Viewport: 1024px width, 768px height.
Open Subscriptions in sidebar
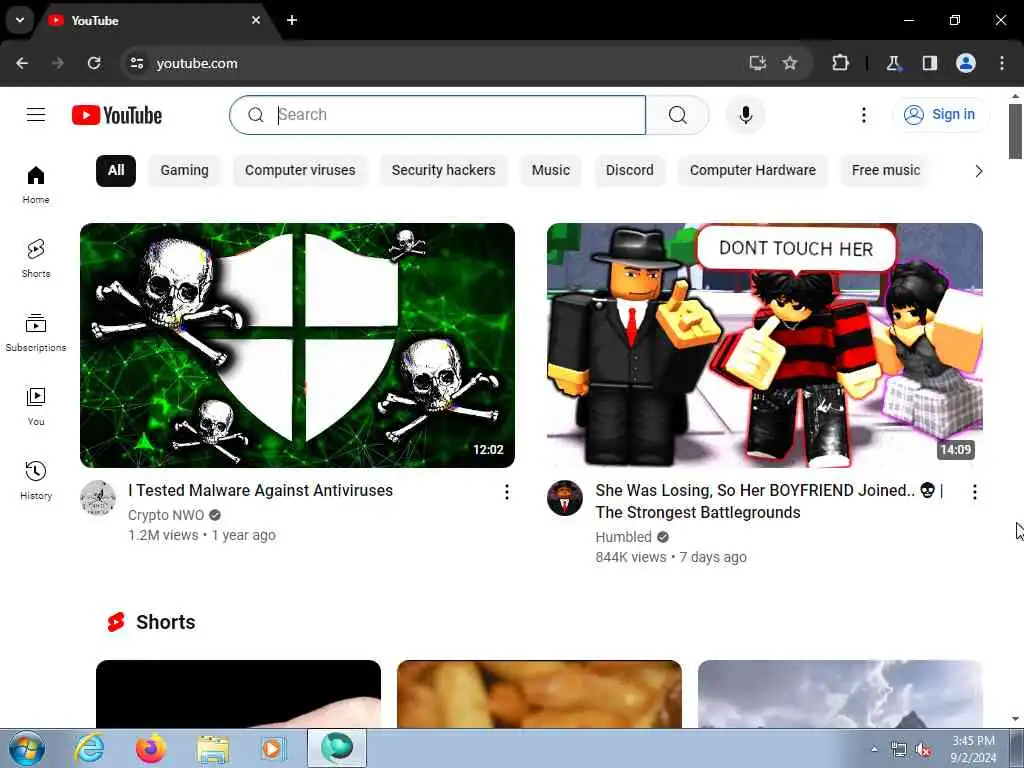click(36, 332)
